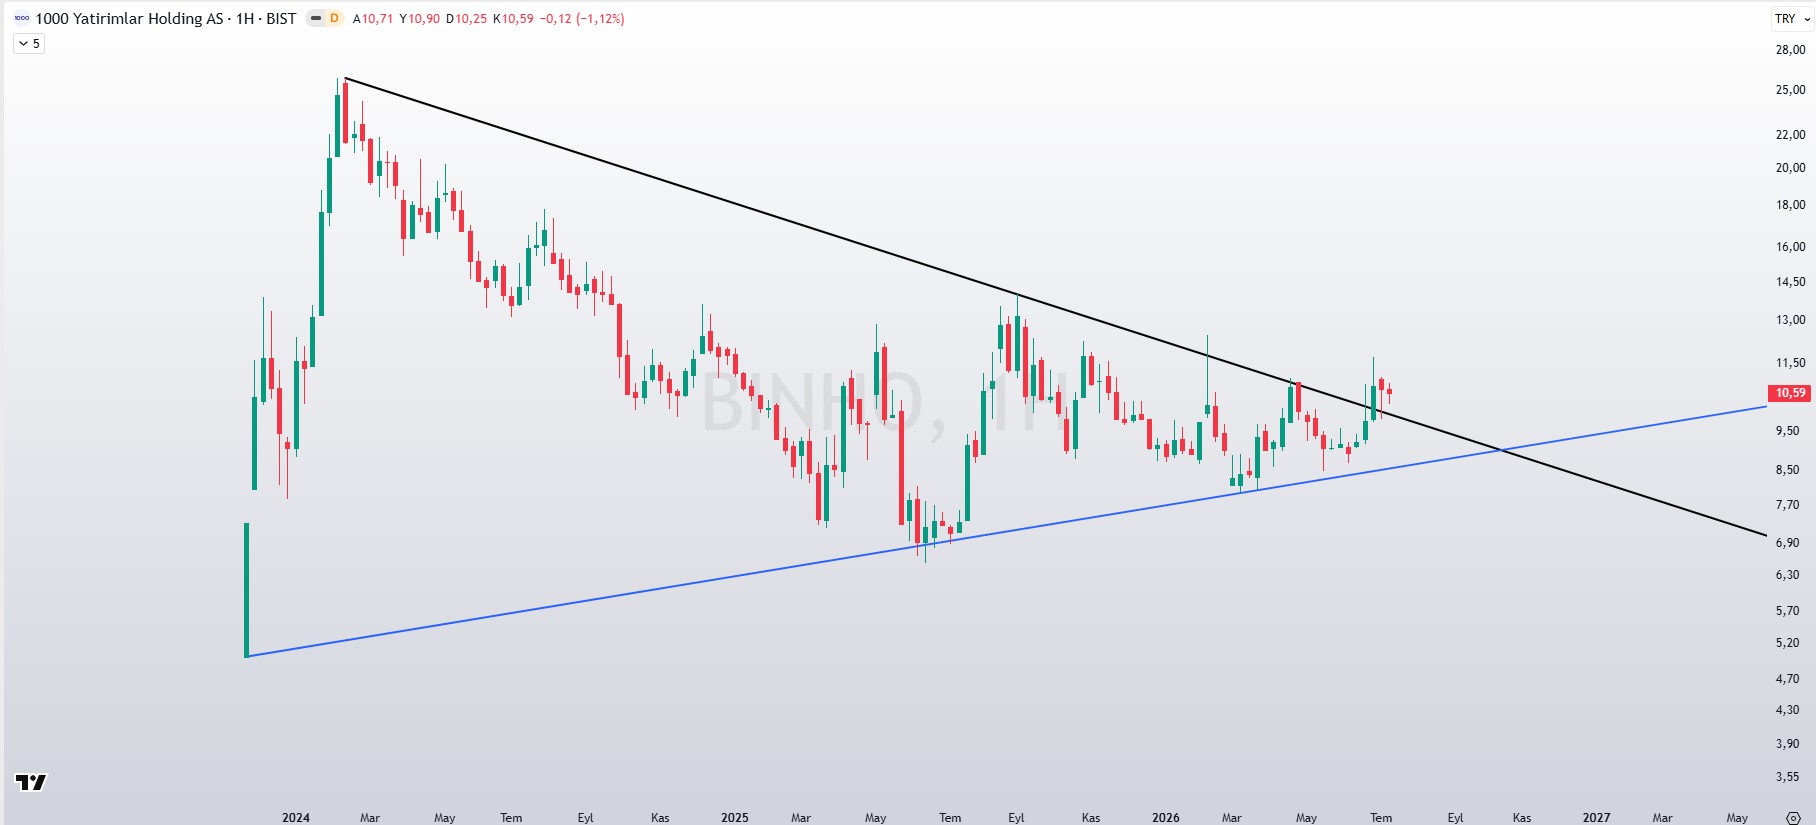Click the orange D market status badge
This screenshot has width=1816, height=825.
(x=334, y=18)
